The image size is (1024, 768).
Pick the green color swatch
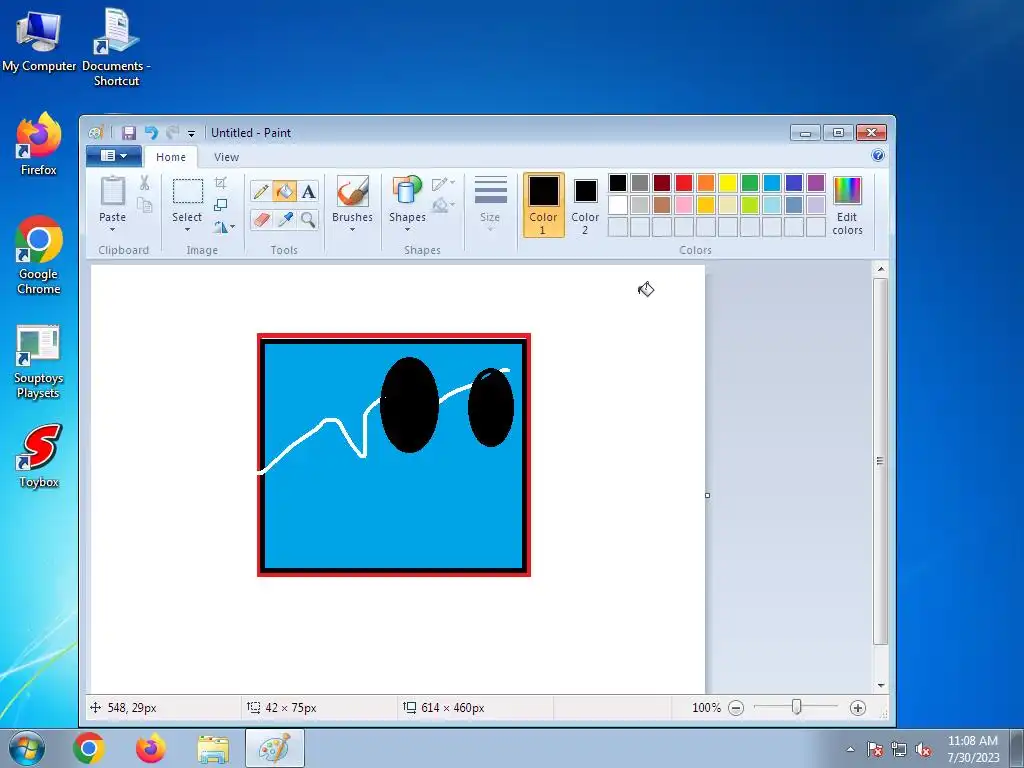click(x=750, y=183)
